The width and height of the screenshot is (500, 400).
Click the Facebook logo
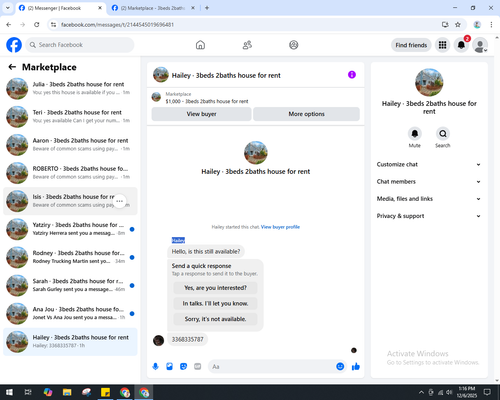click(14, 45)
